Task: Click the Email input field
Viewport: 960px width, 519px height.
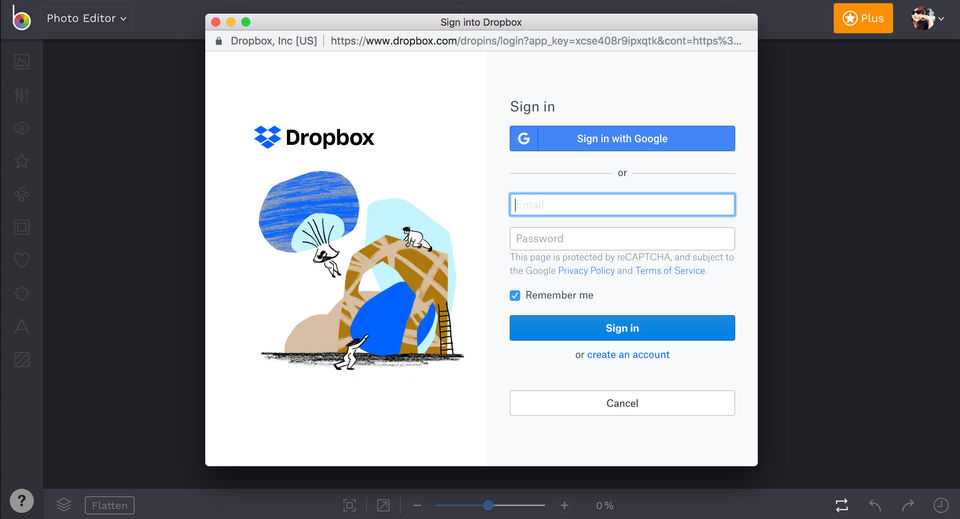Action: pos(622,204)
